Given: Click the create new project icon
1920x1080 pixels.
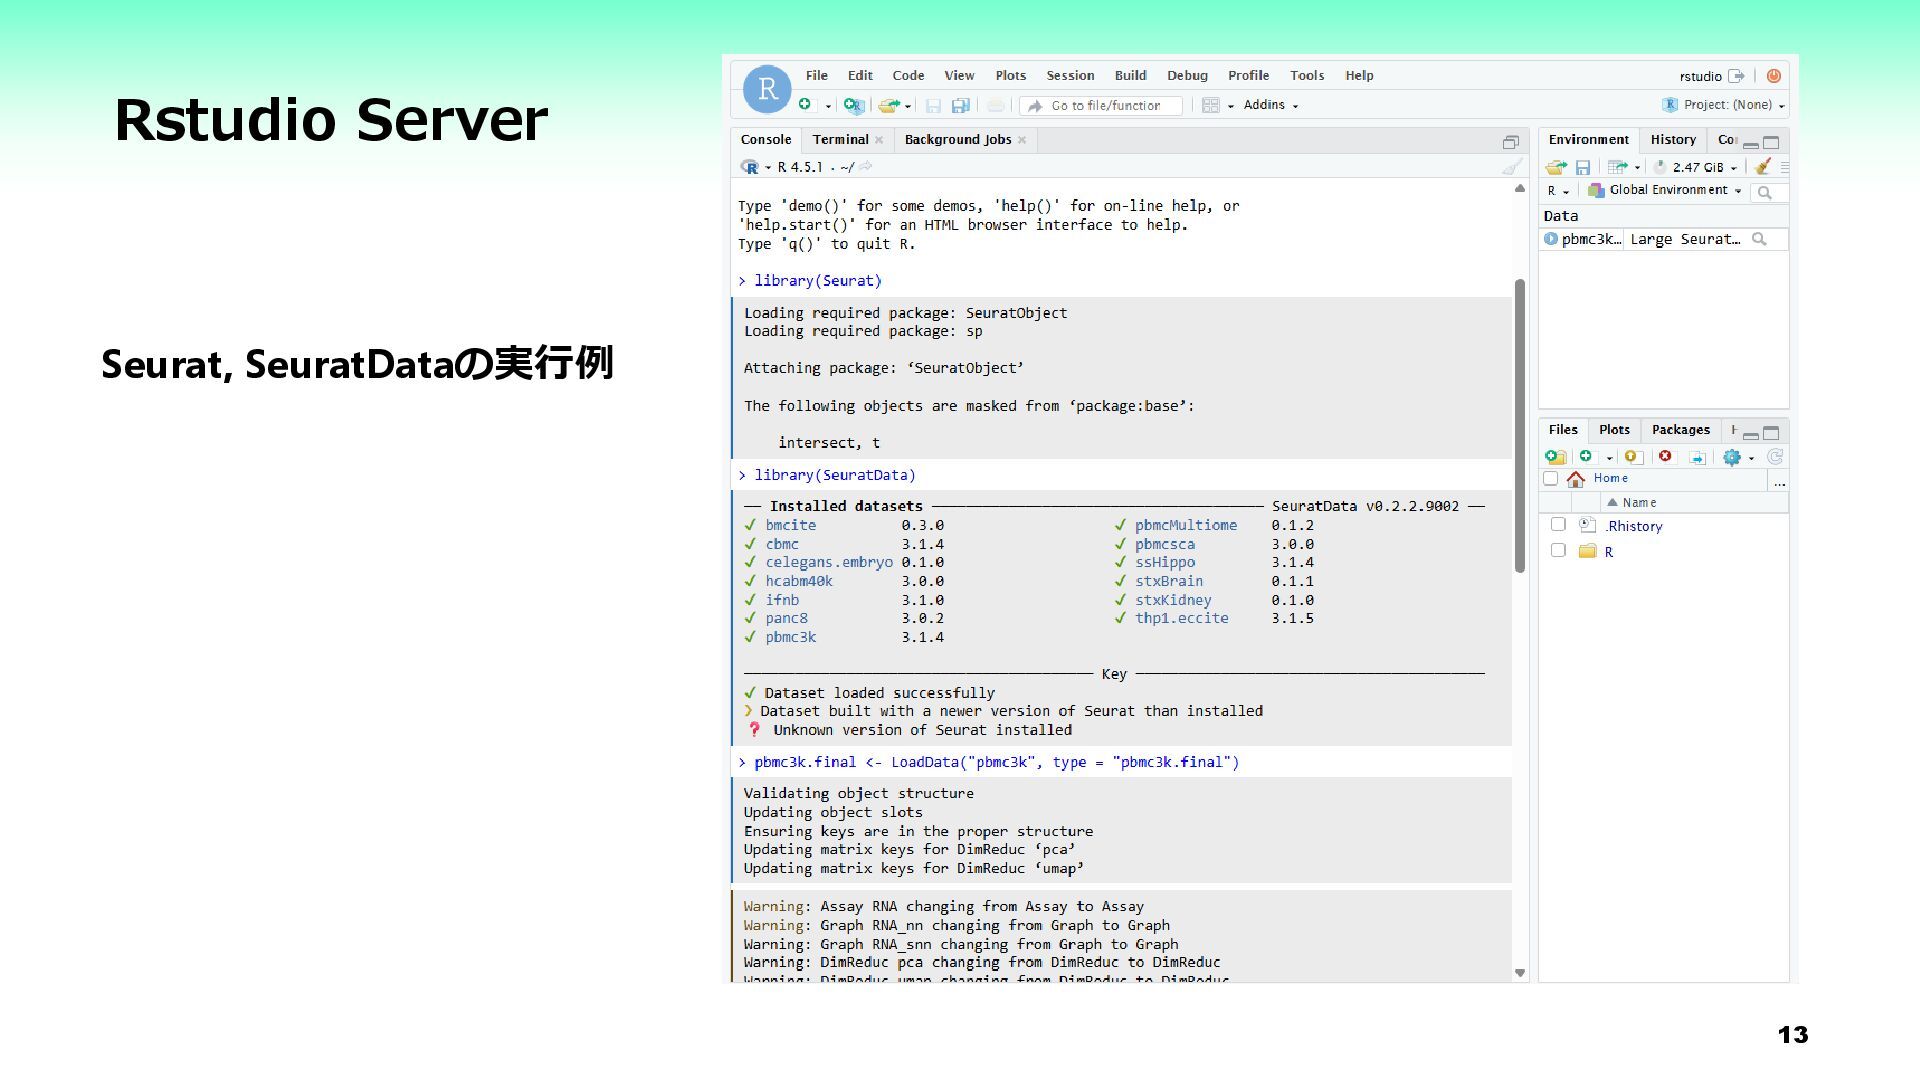Looking at the screenshot, I should 852,105.
